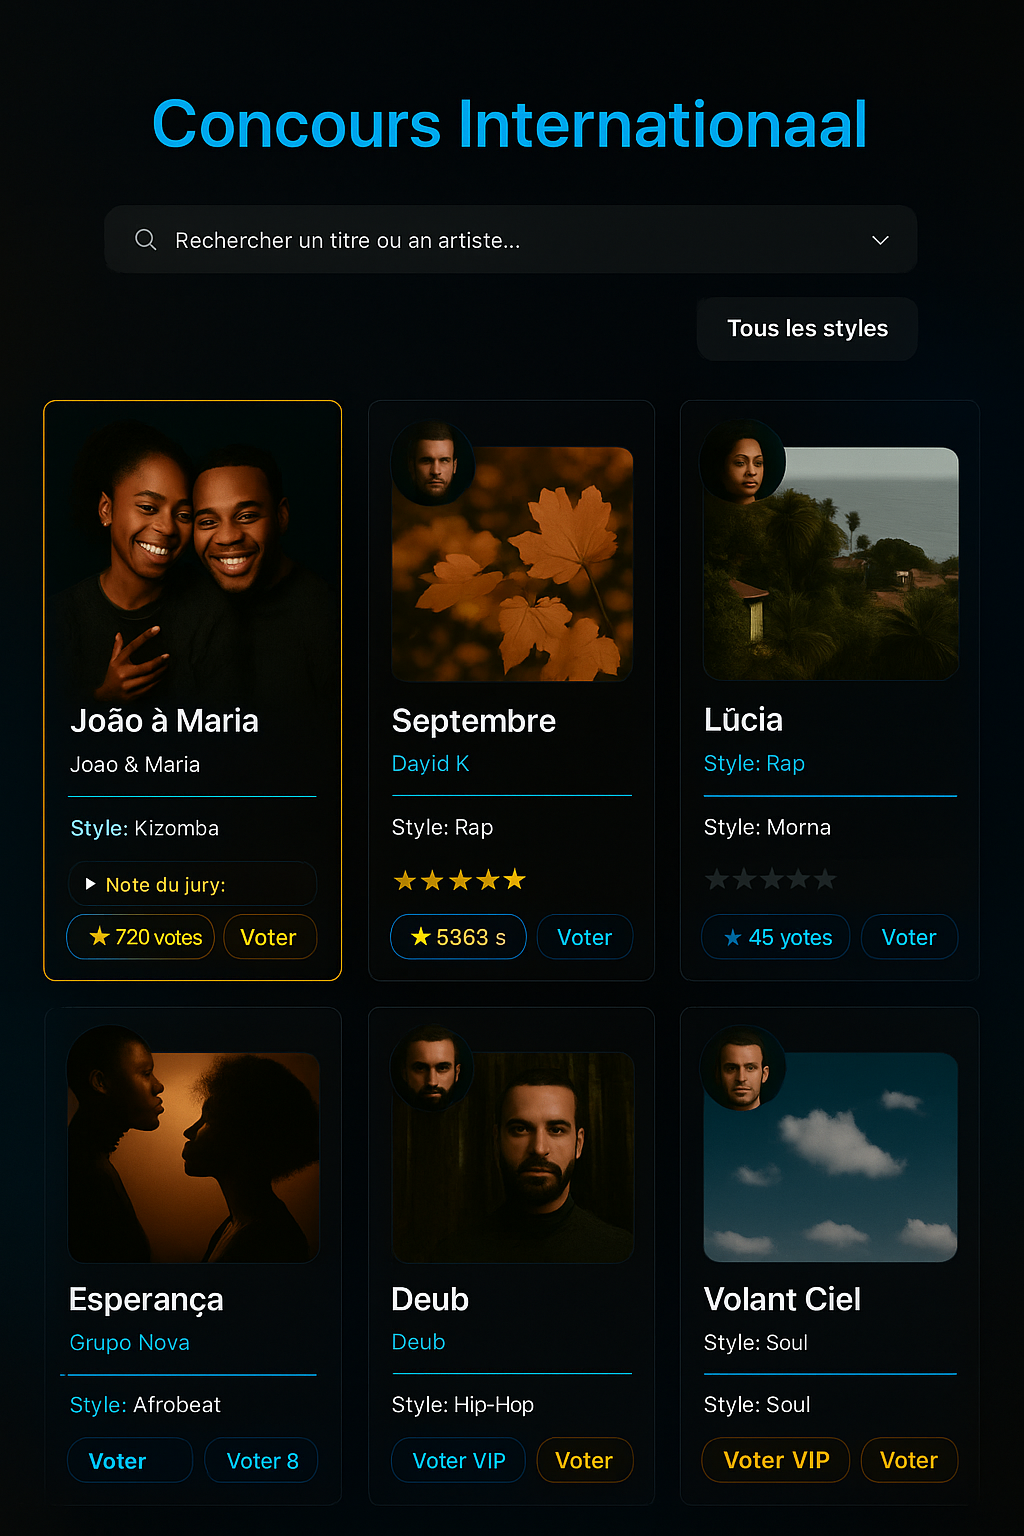The image size is (1024, 1536).
Task: Select the round artist avatar on Lucia card
Action: coord(743,461)
